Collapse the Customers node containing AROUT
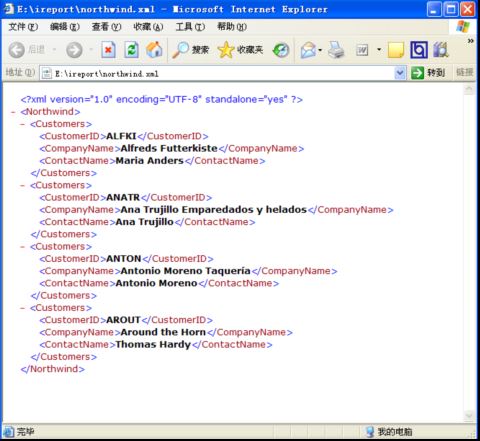480x441 pixels. [23, 308]
